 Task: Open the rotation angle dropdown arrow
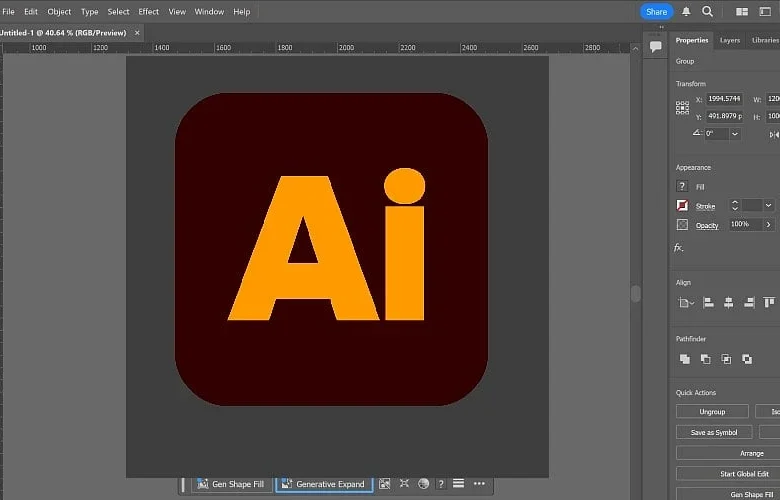click(x=735, y=134)
